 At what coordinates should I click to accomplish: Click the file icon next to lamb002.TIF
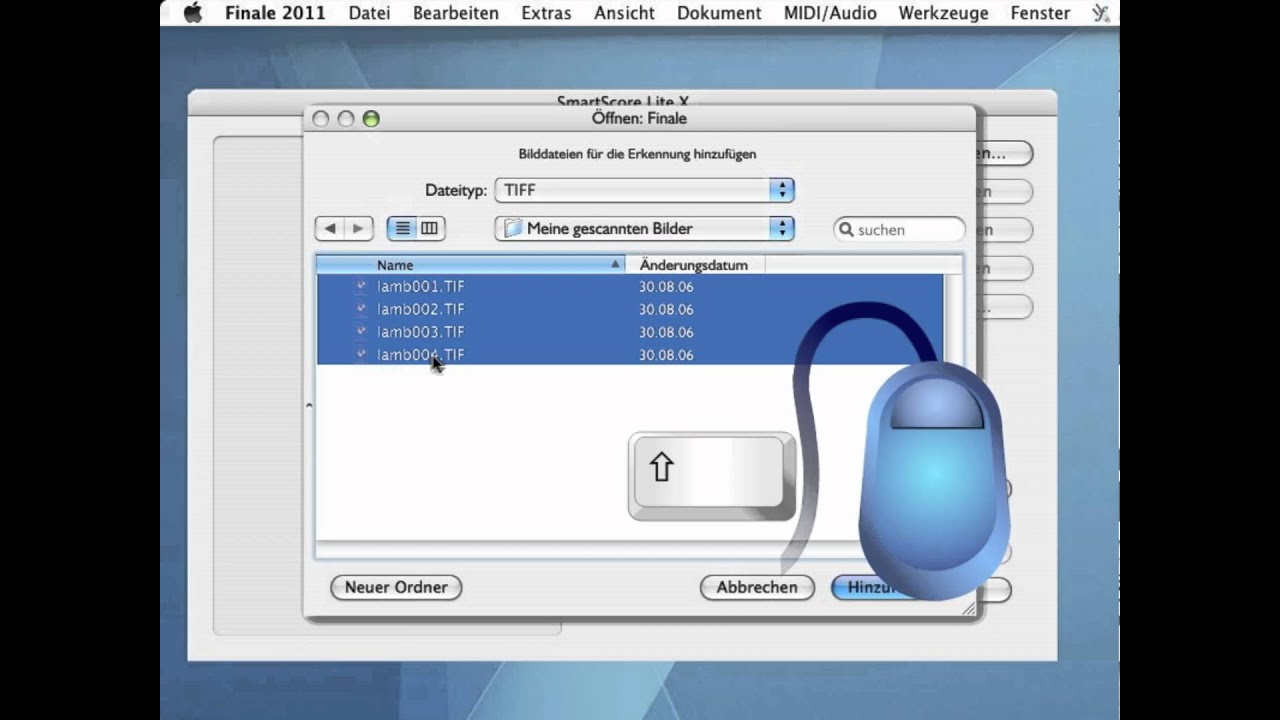tap(361, 310)
